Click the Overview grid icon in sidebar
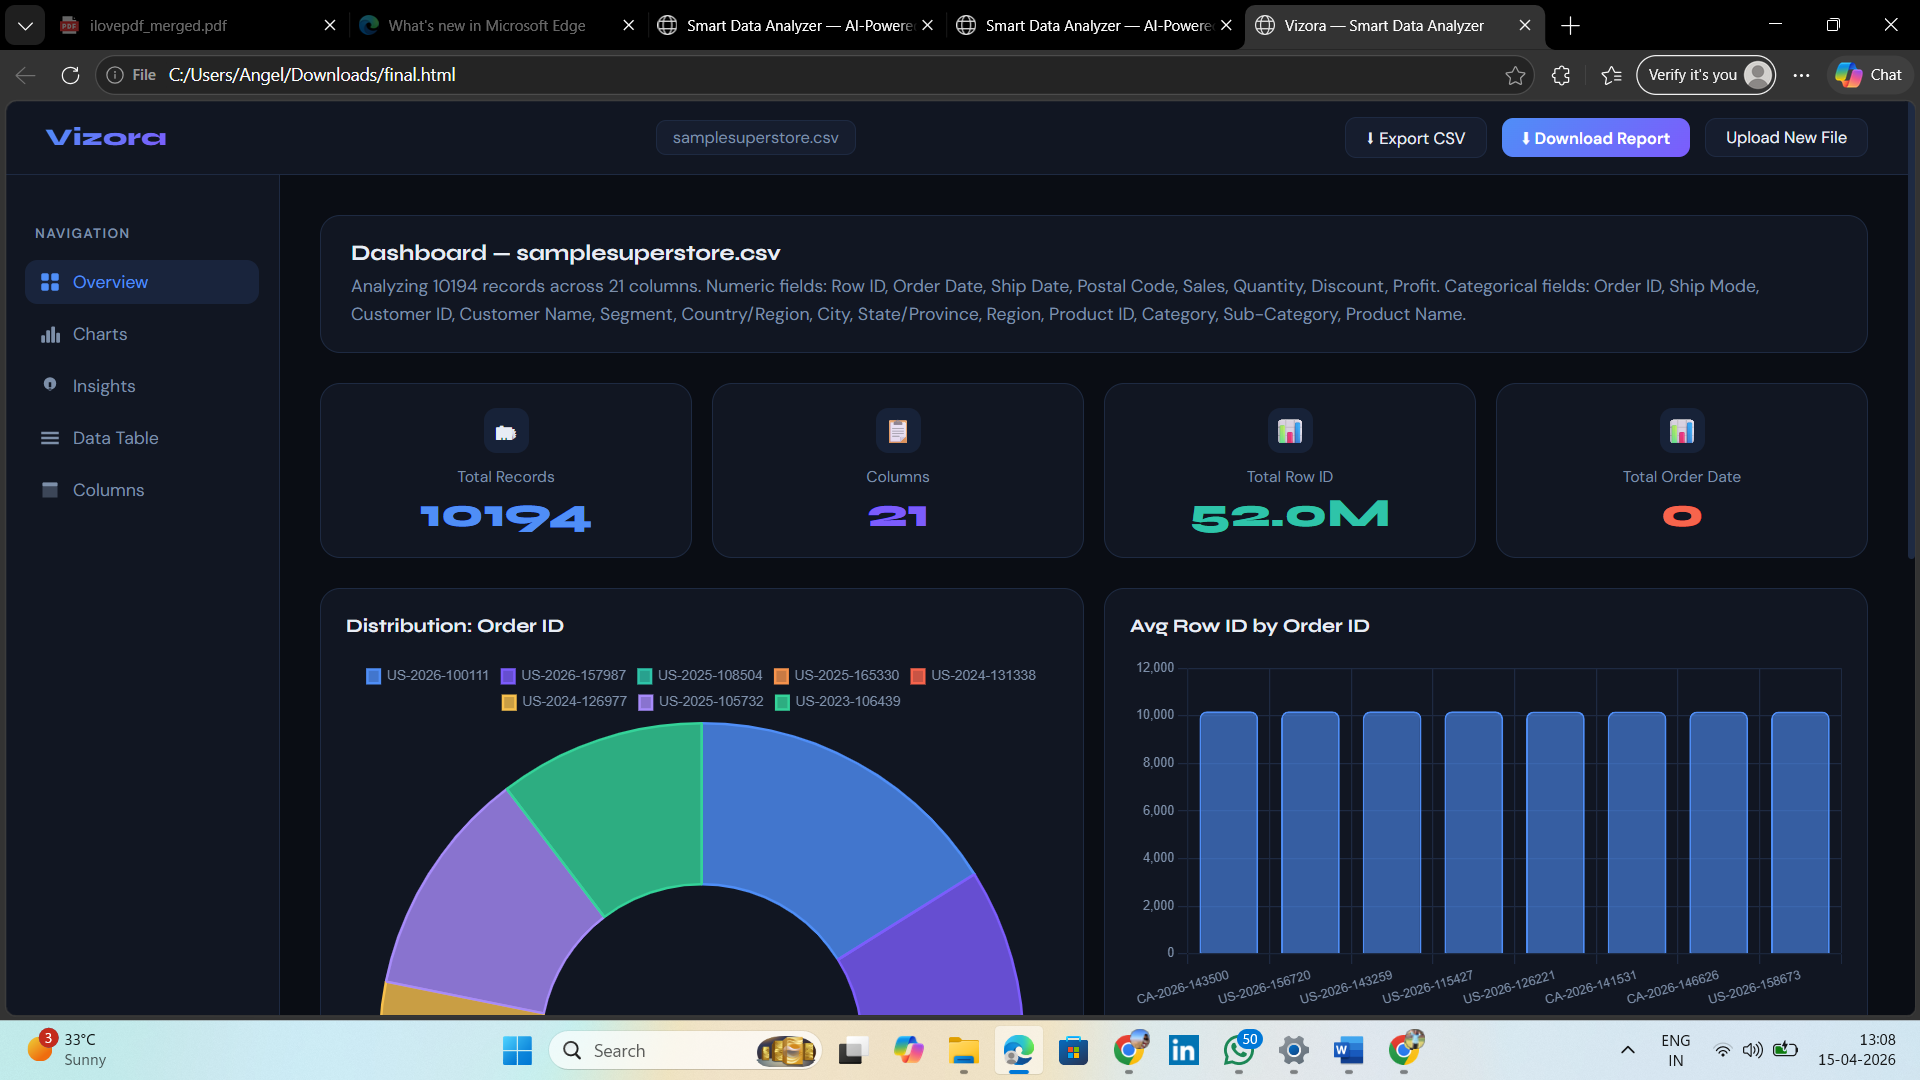The image size is (1920, 1080). [50, 282]
